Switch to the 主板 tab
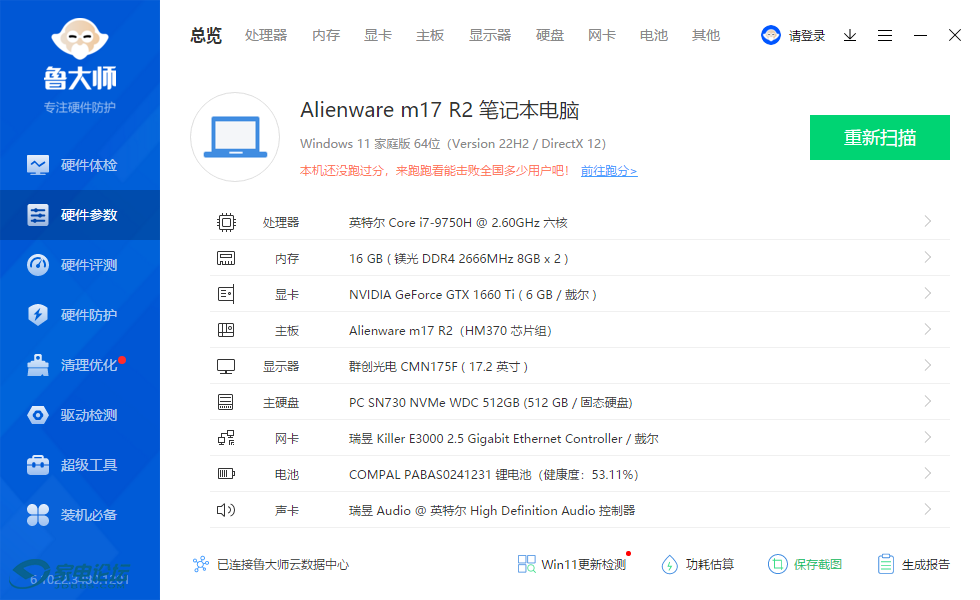Viewport: 980px width, 600px height. [430, 36]
